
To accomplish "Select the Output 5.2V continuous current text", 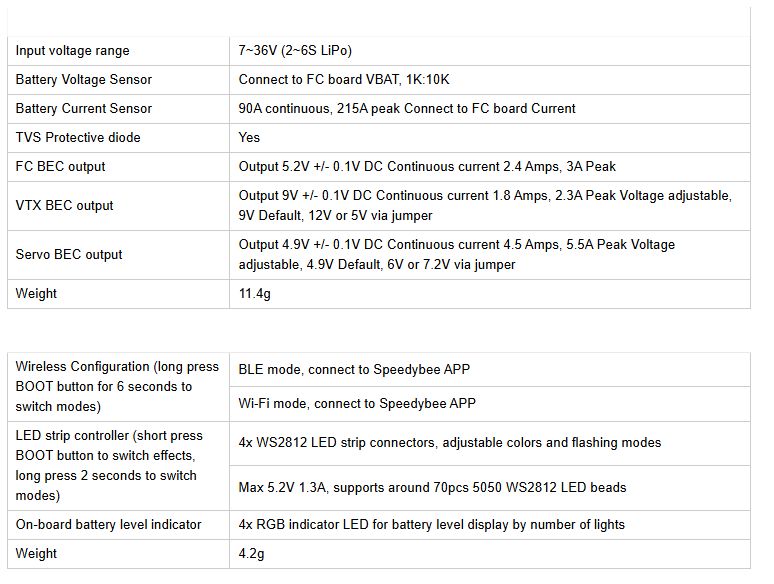I will (446, 167).
